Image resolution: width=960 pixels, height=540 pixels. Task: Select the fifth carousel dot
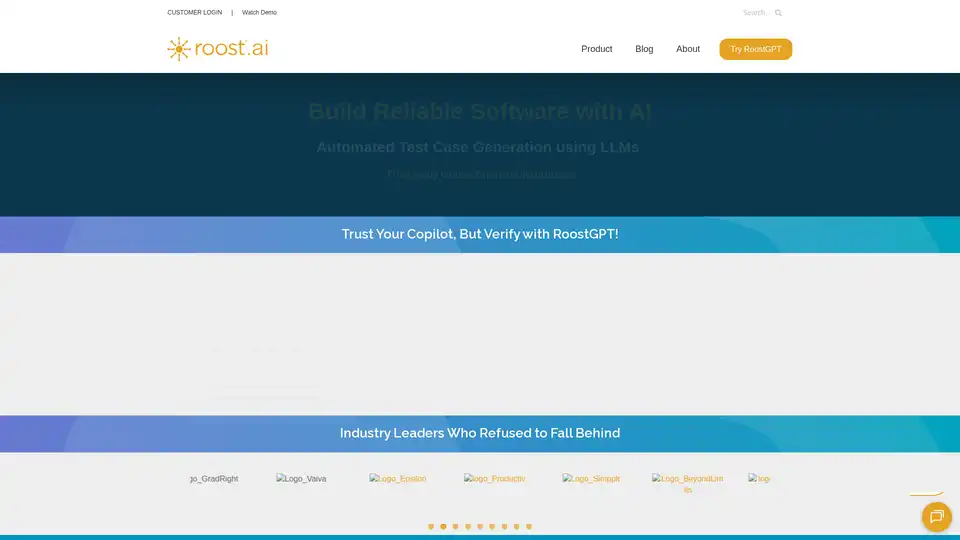pyautogui.click(x=480, y=526)
